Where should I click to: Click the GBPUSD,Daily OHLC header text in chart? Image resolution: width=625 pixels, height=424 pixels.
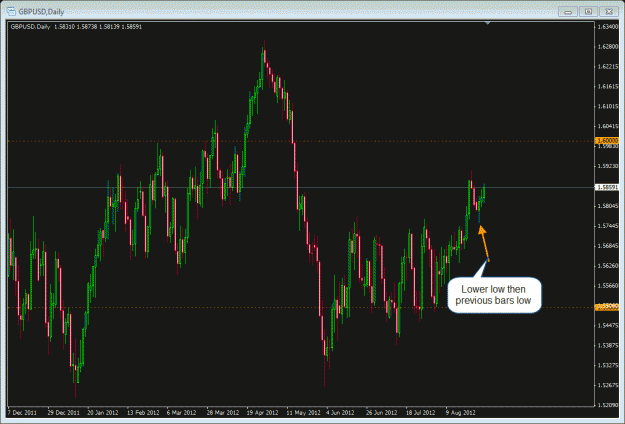tap(76, 27)
